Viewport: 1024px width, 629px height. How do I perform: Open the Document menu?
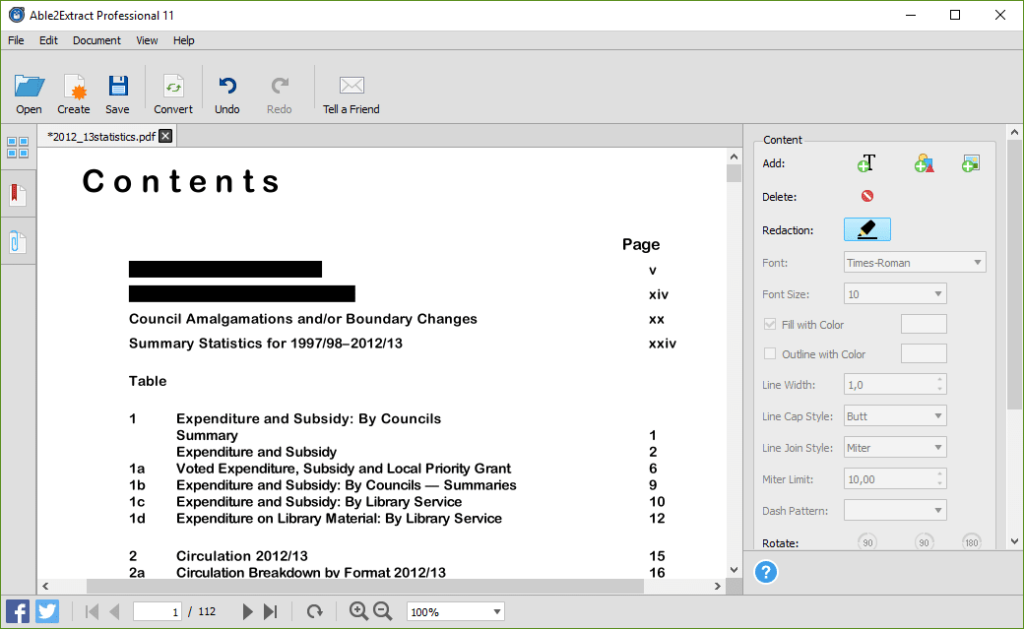coord(96,40)
